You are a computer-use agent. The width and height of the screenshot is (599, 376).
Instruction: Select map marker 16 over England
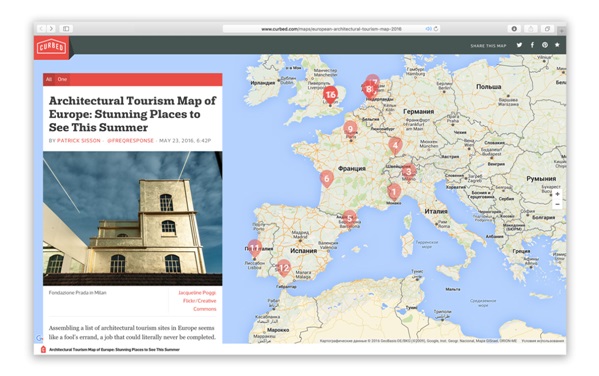pos(330,95)
